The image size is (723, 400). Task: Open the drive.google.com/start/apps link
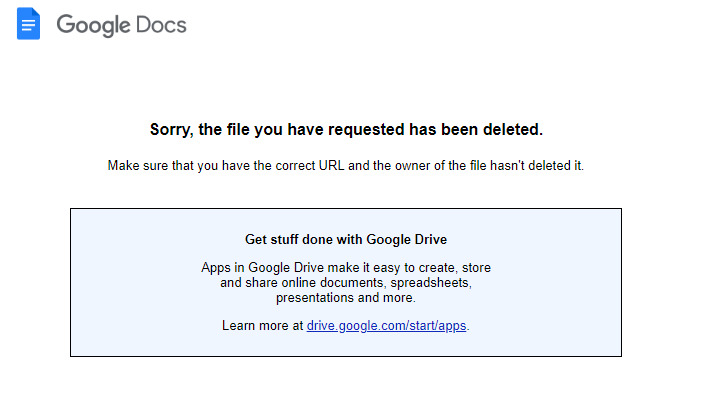[x=386, y=326]
